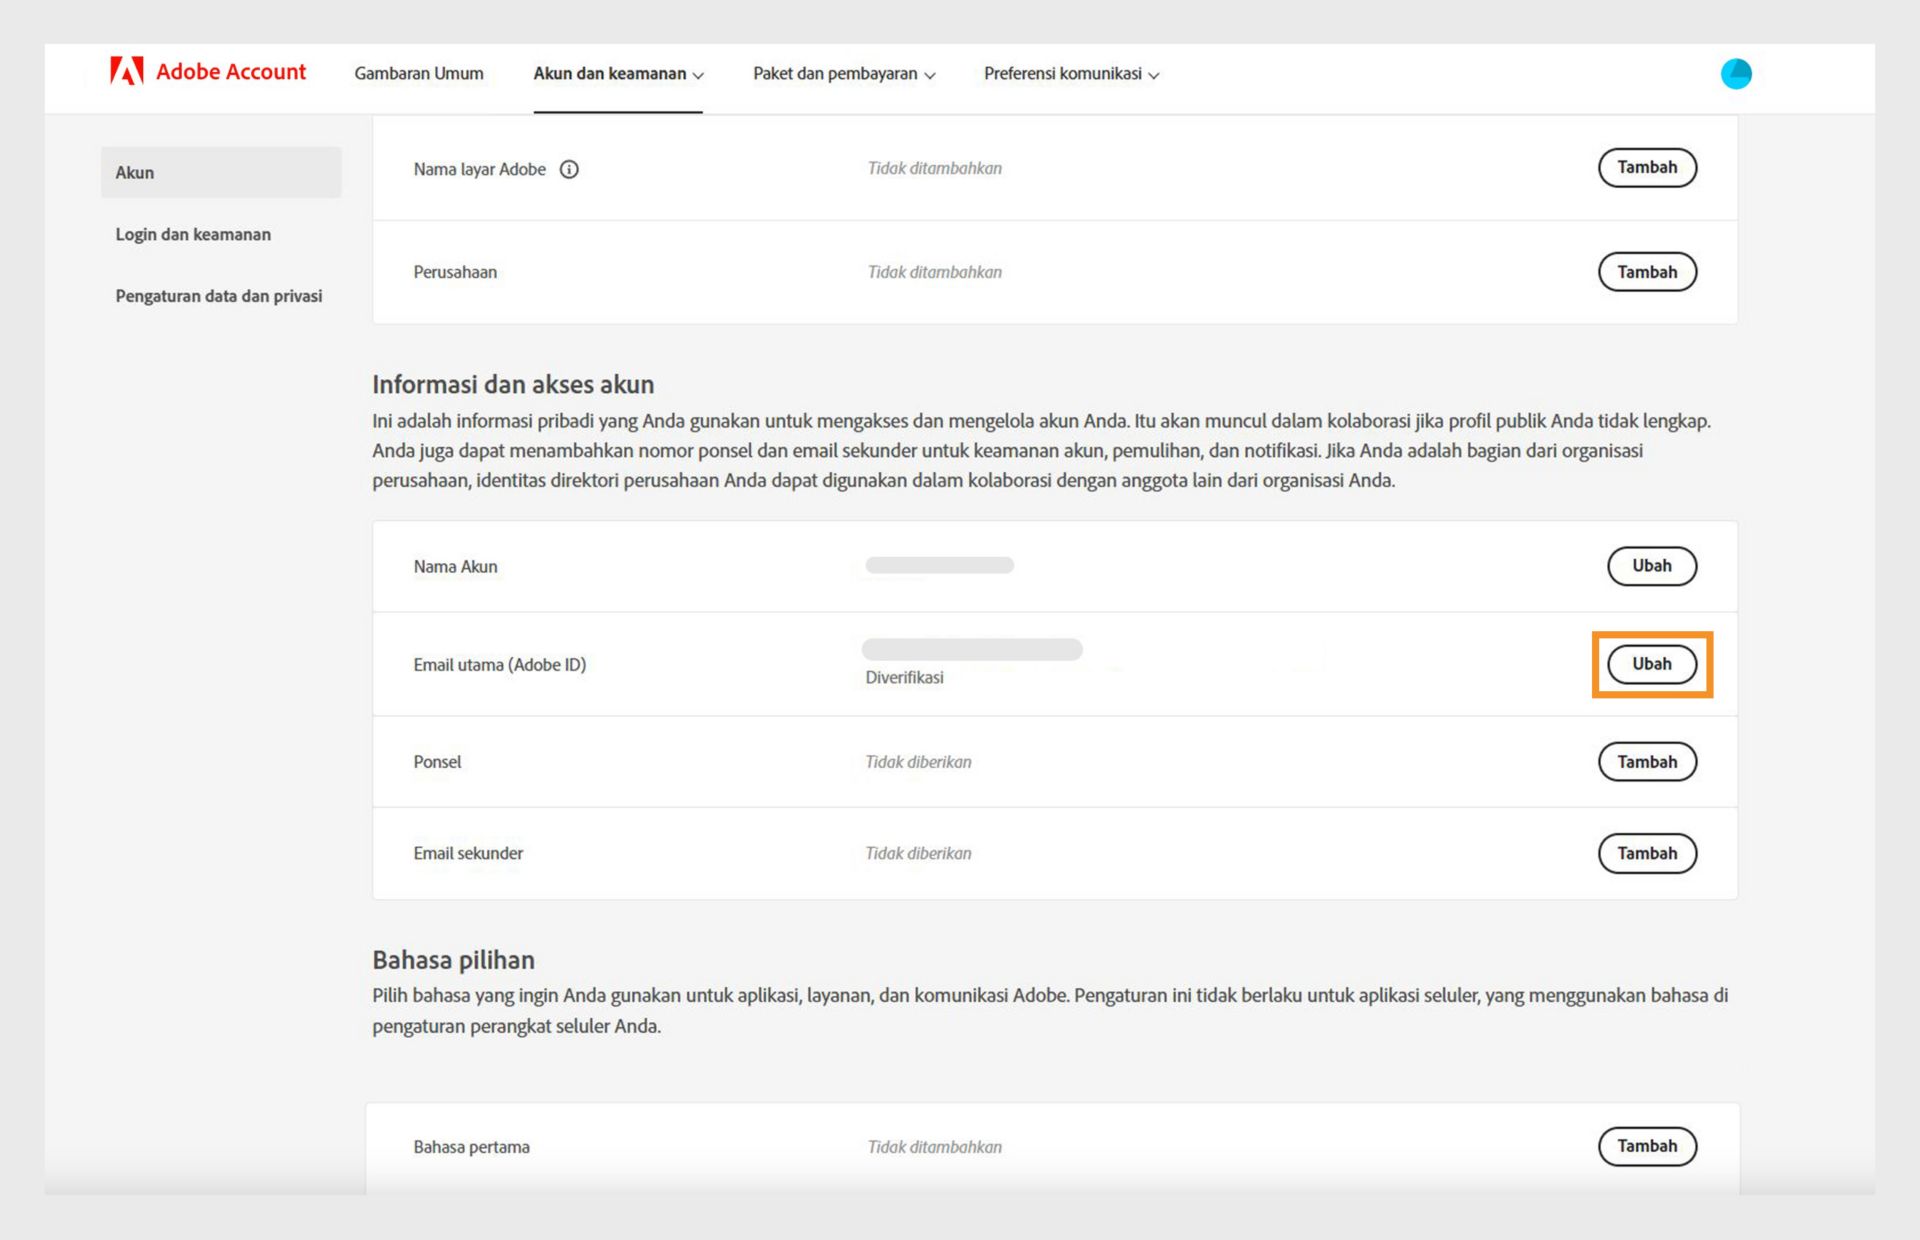Open the user profile avatar

1735,74
